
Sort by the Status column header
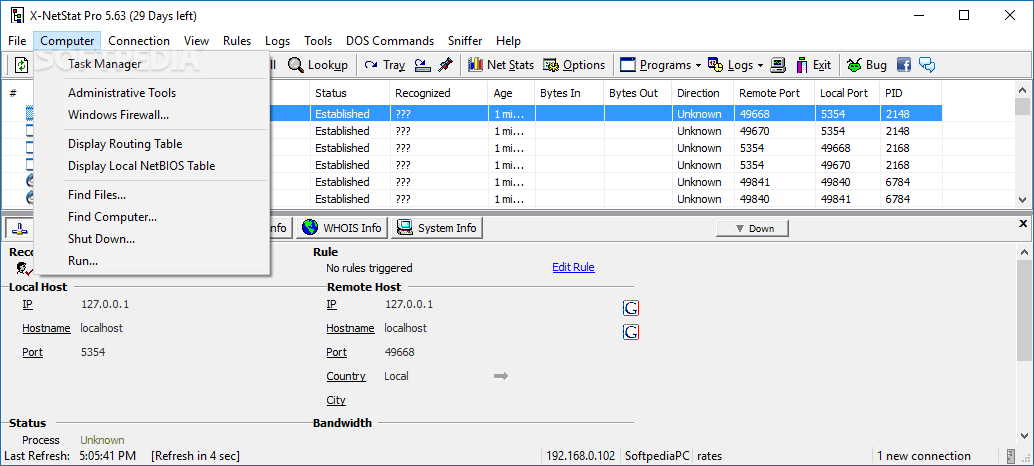tap(350, 93)
